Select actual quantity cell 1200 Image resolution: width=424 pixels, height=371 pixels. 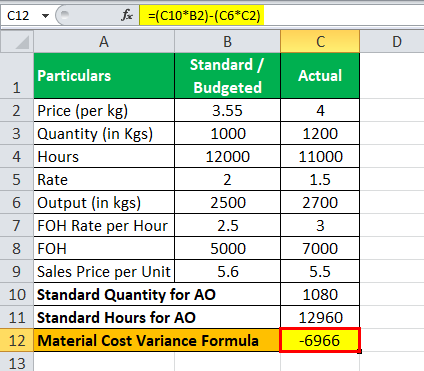point(320,133)
